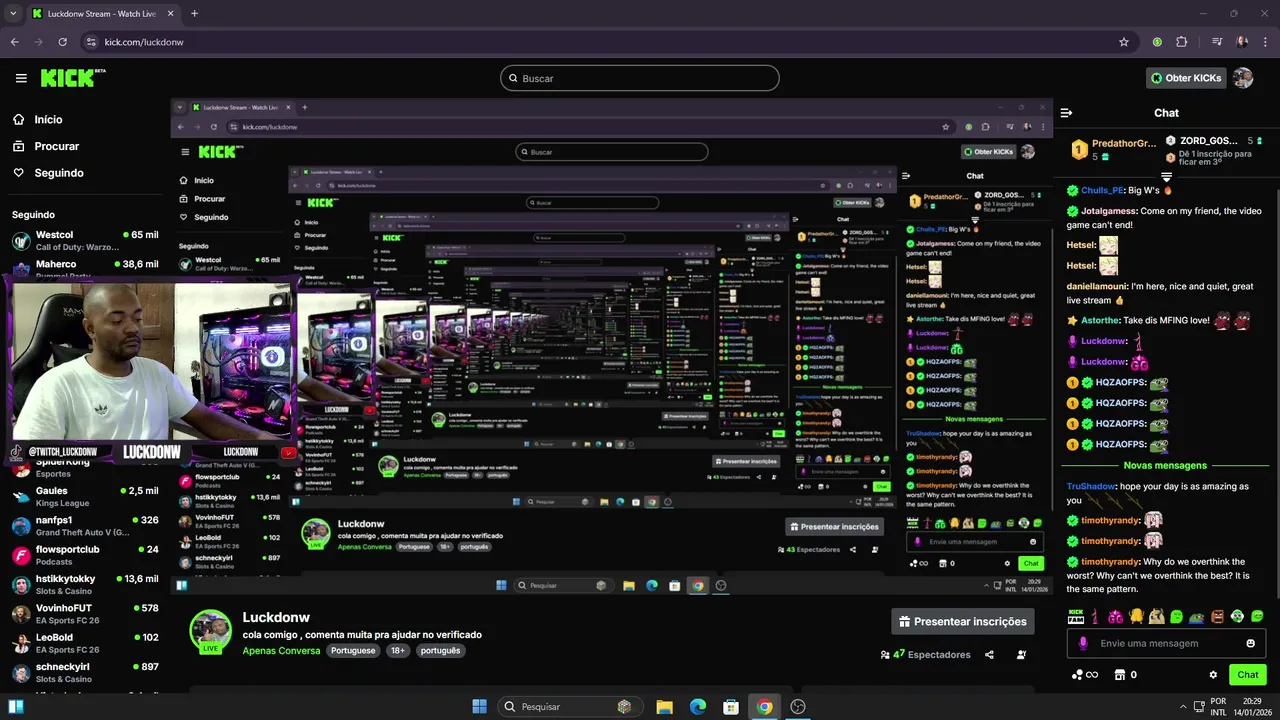Screen dimensions: 1280x720
Task: Open Windows Start menu
Action: [x=479, y=707]
